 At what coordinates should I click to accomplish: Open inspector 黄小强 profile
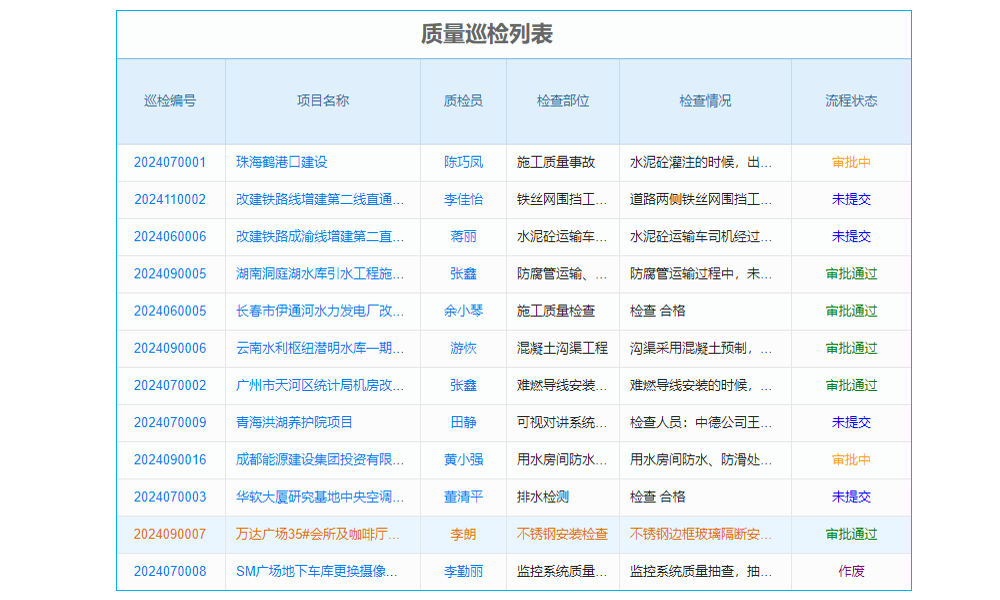pyautogui.click(x=463, y=460)
